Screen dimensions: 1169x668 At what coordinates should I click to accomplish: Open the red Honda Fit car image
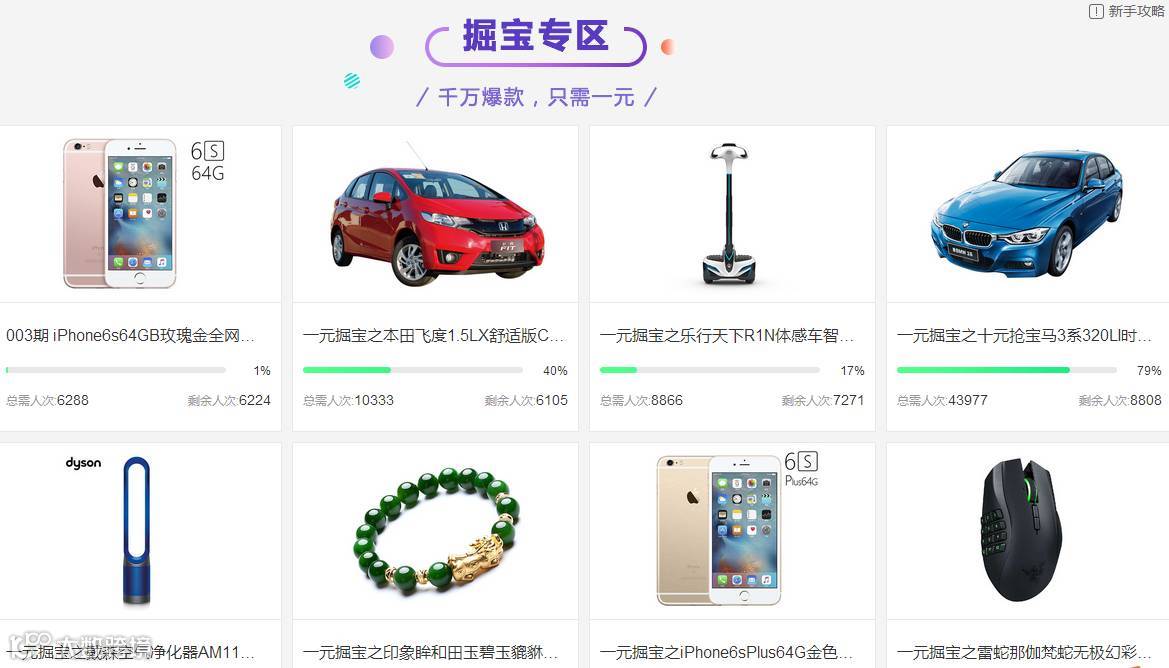click(437, 218)
